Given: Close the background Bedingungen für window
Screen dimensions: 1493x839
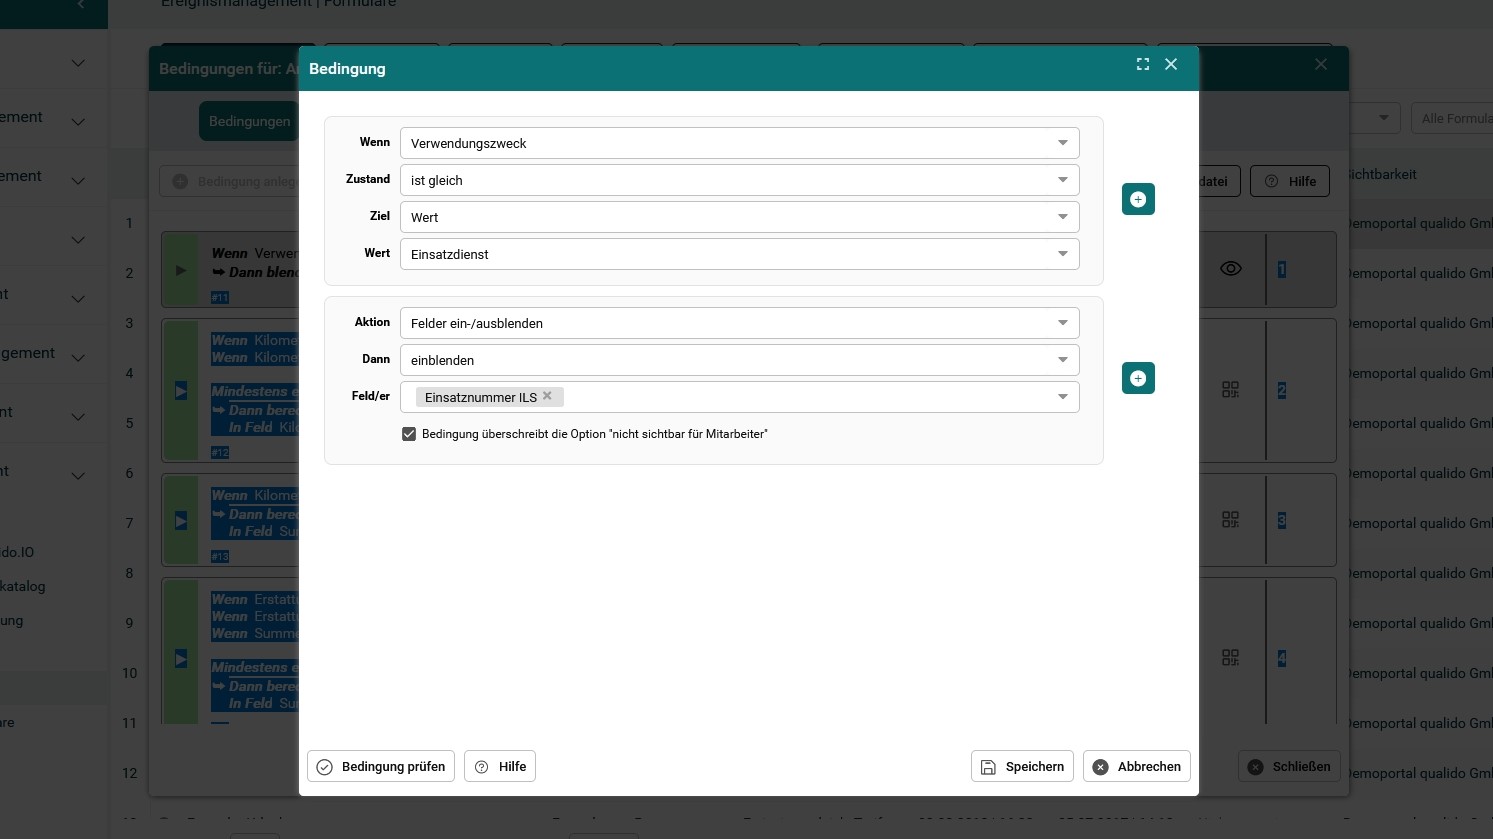Looking at the screenshot, I should pos(1321,64).
